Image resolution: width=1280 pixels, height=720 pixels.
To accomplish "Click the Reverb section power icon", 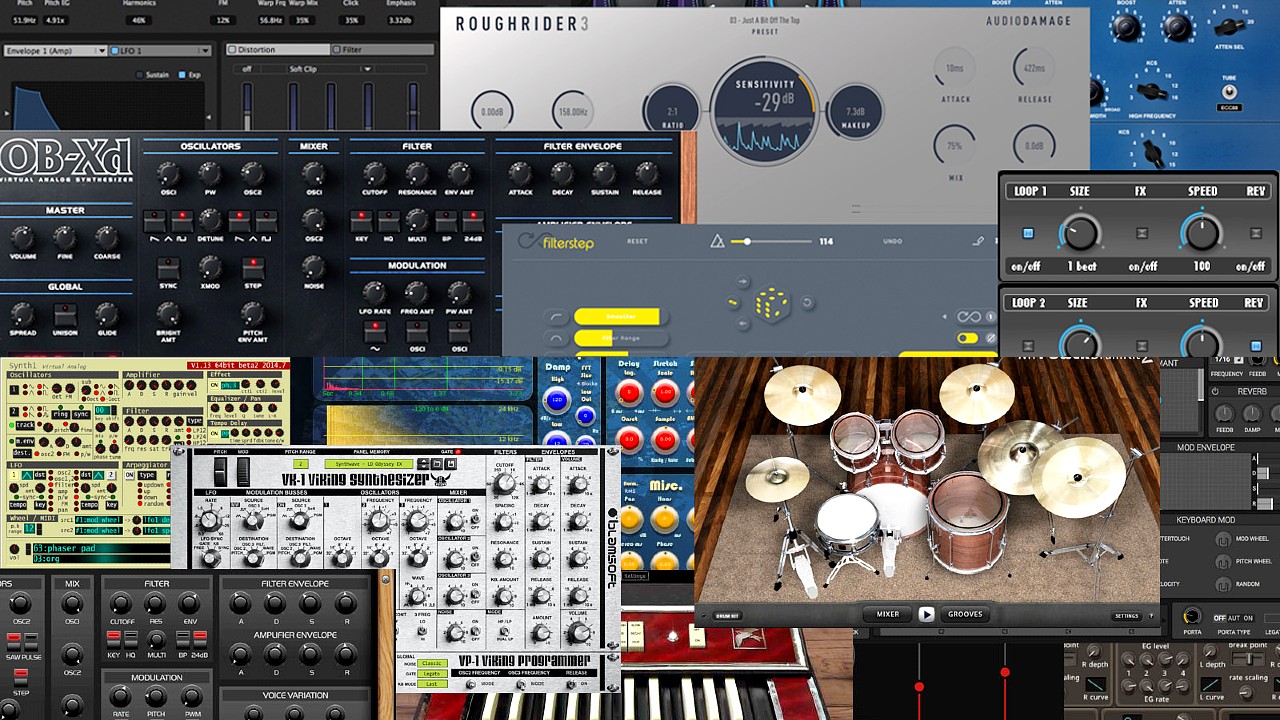I will 1216,391.
